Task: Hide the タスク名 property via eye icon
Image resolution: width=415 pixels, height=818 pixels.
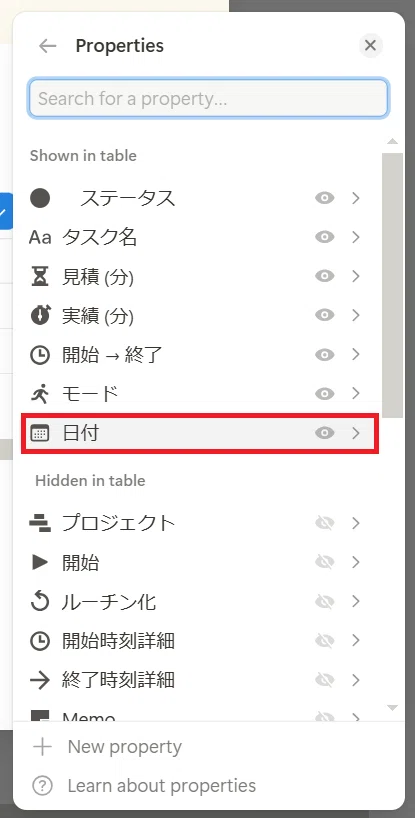Action: 324,237
